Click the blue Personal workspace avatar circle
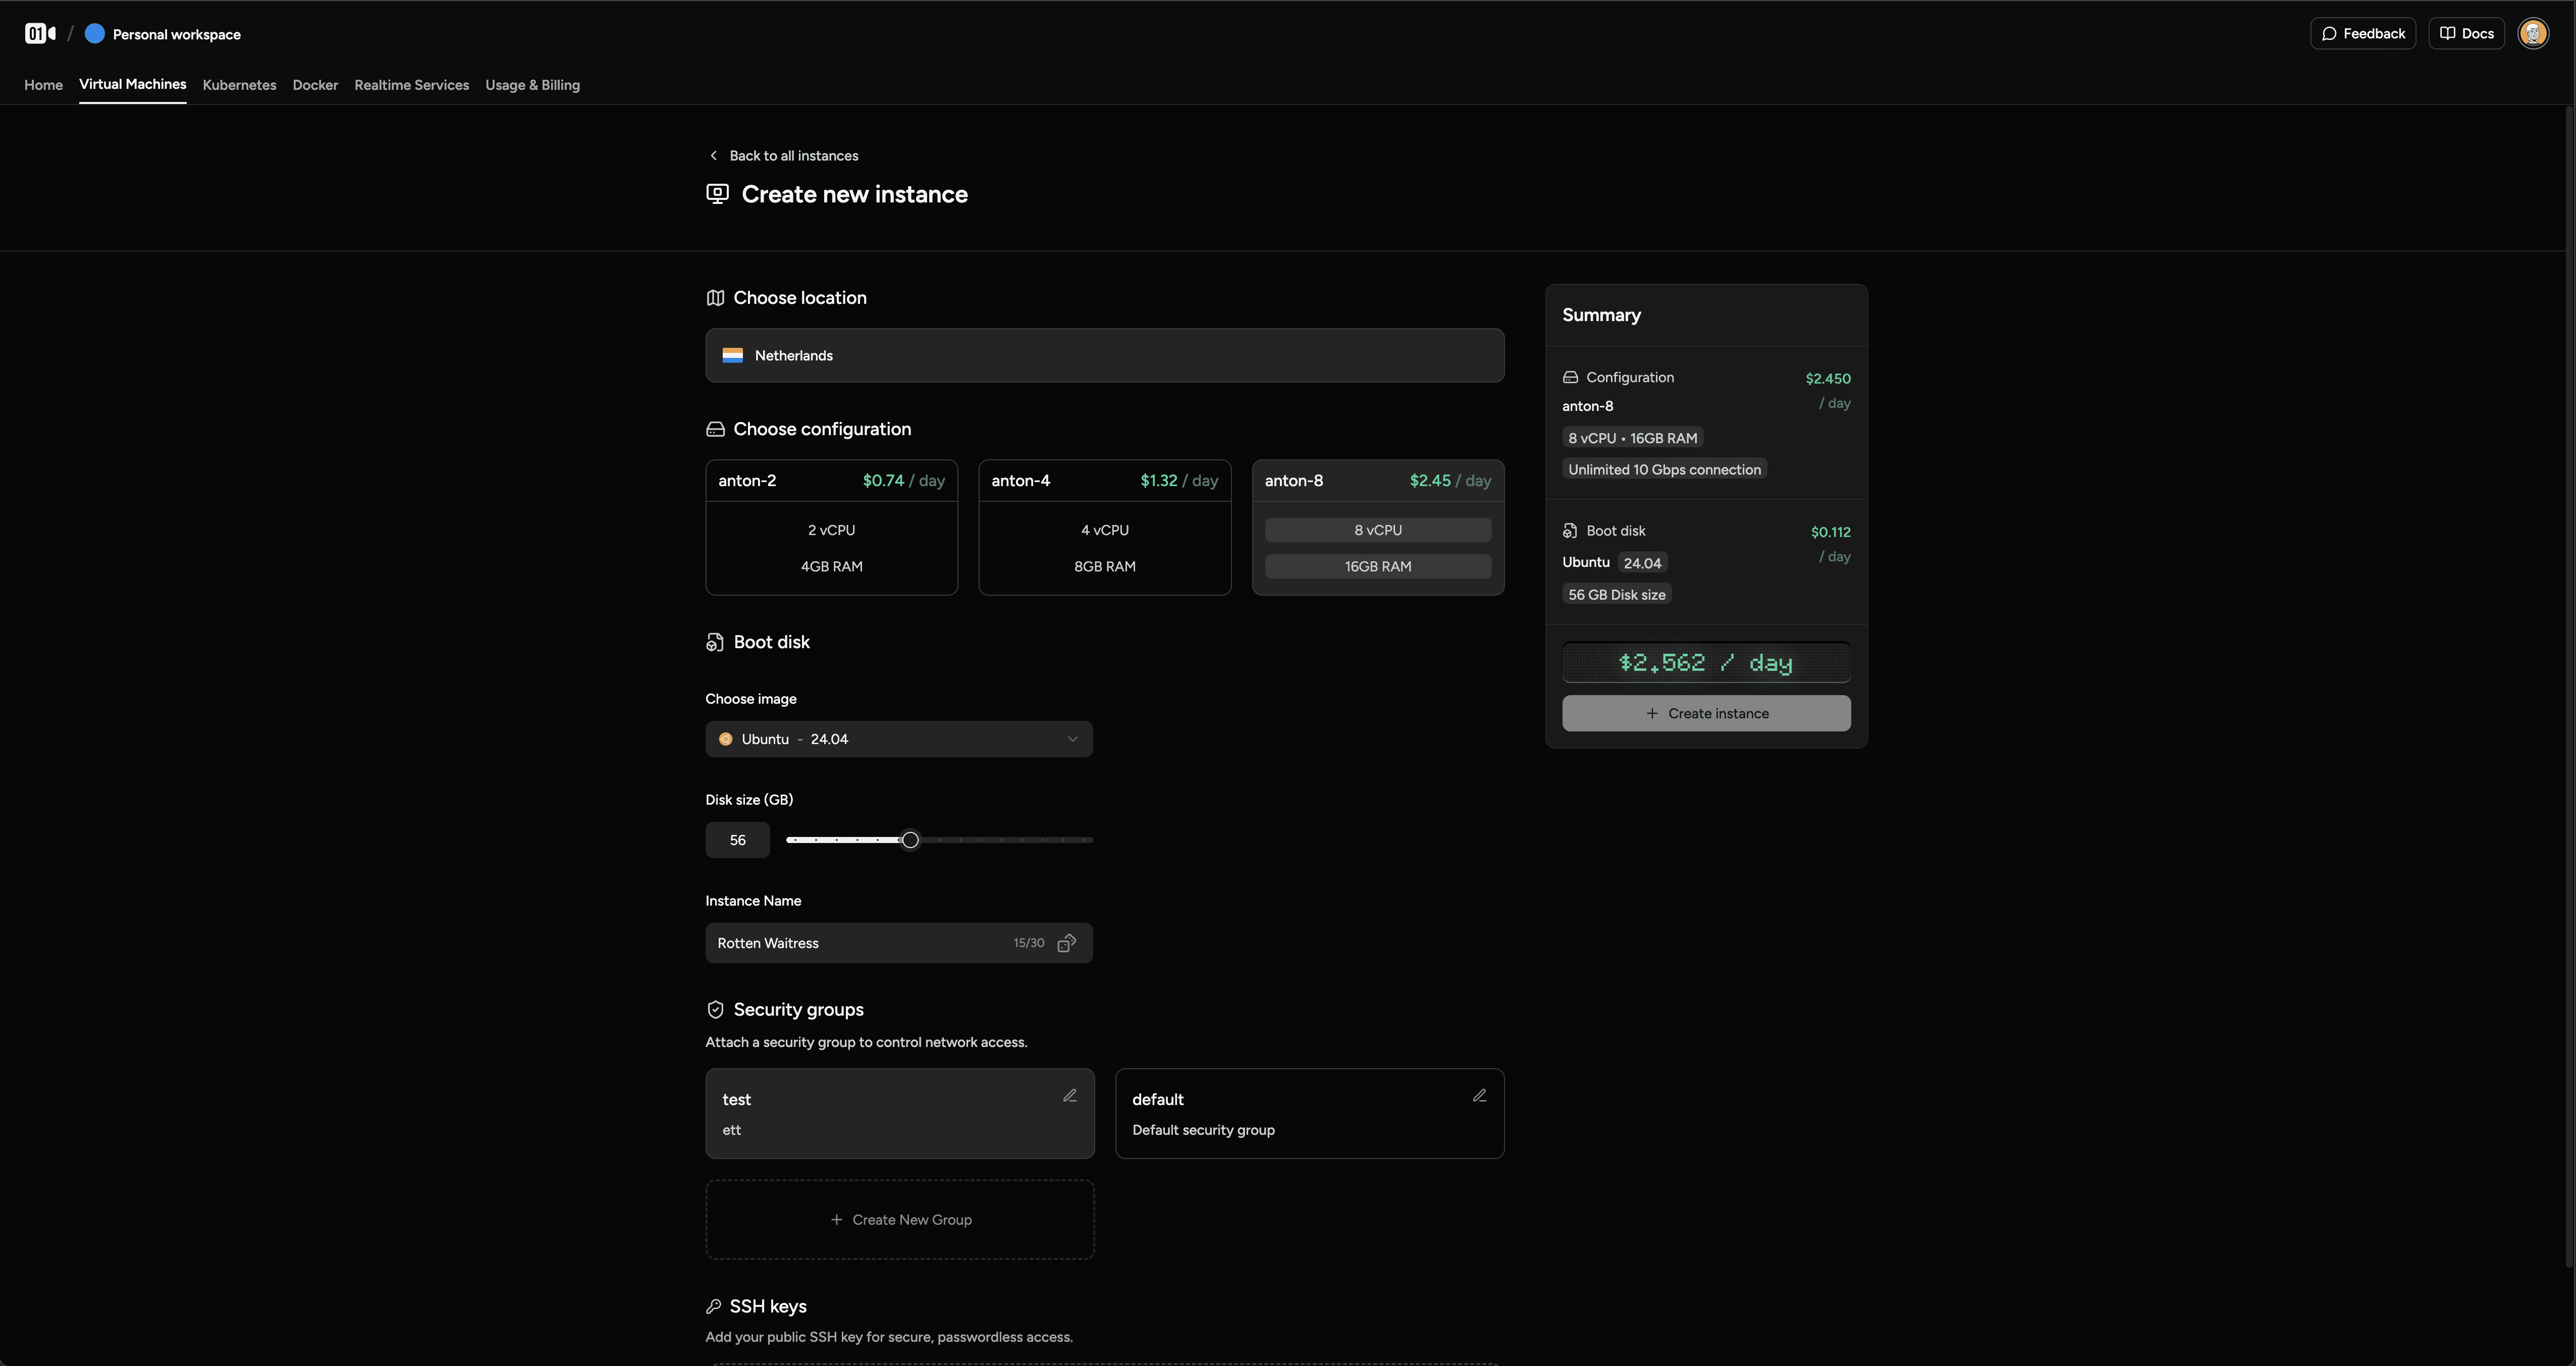 click(95, 33)
